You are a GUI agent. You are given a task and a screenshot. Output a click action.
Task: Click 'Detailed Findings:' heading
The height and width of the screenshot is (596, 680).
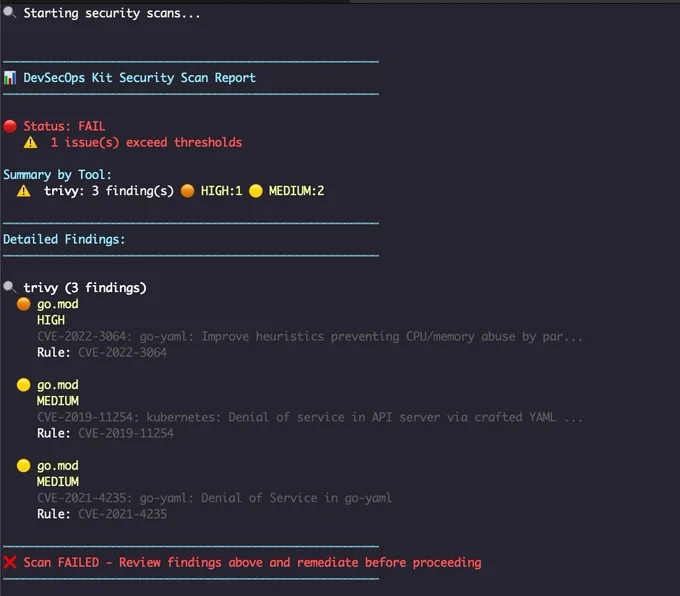(64, 239)
